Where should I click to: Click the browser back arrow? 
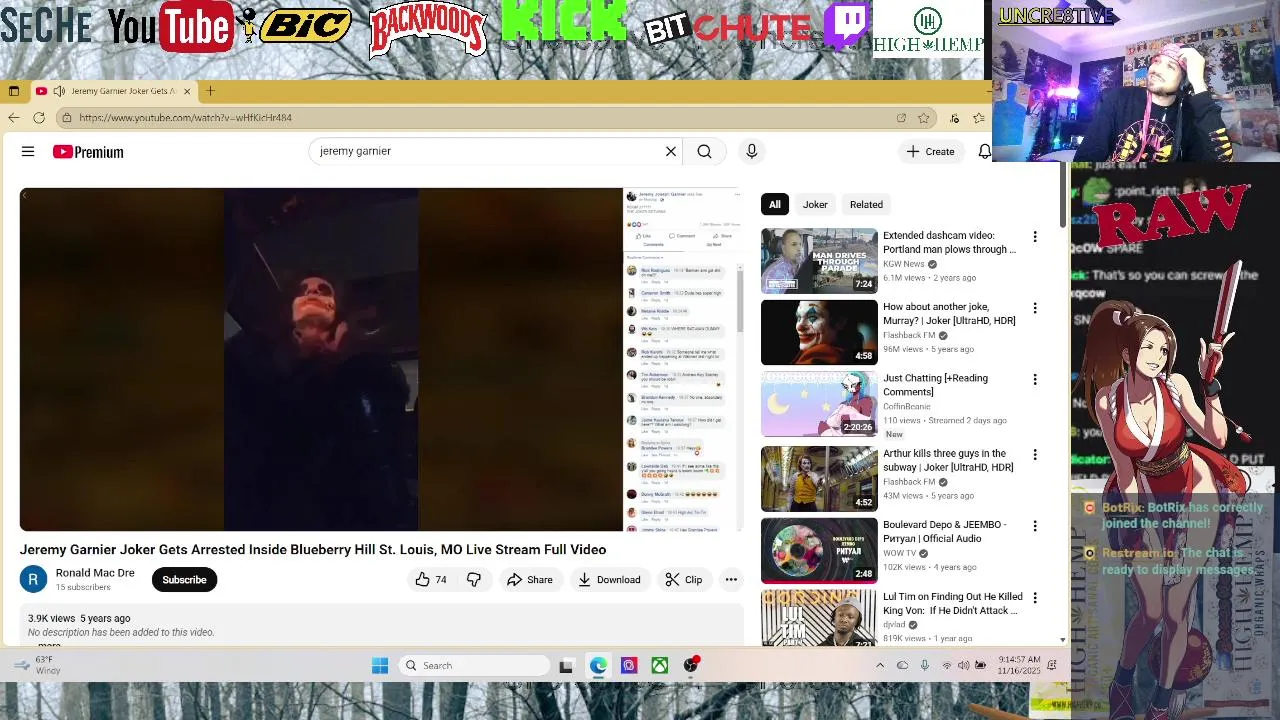coord(13,118)
